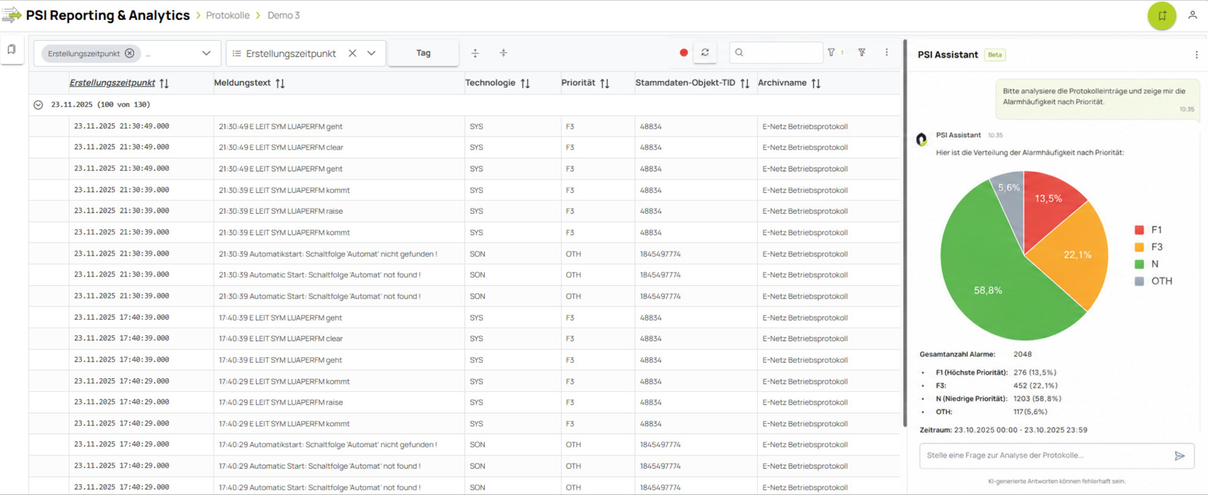Click the green add-bookmark button
This screenshot has width=1208, height=495.
point(1162,15)
